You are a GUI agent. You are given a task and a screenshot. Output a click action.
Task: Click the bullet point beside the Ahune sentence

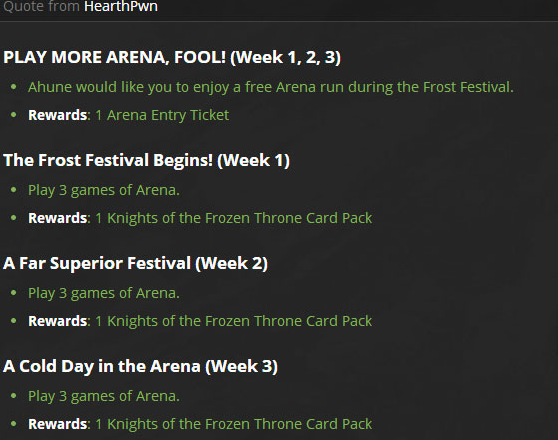coord(14,87)
